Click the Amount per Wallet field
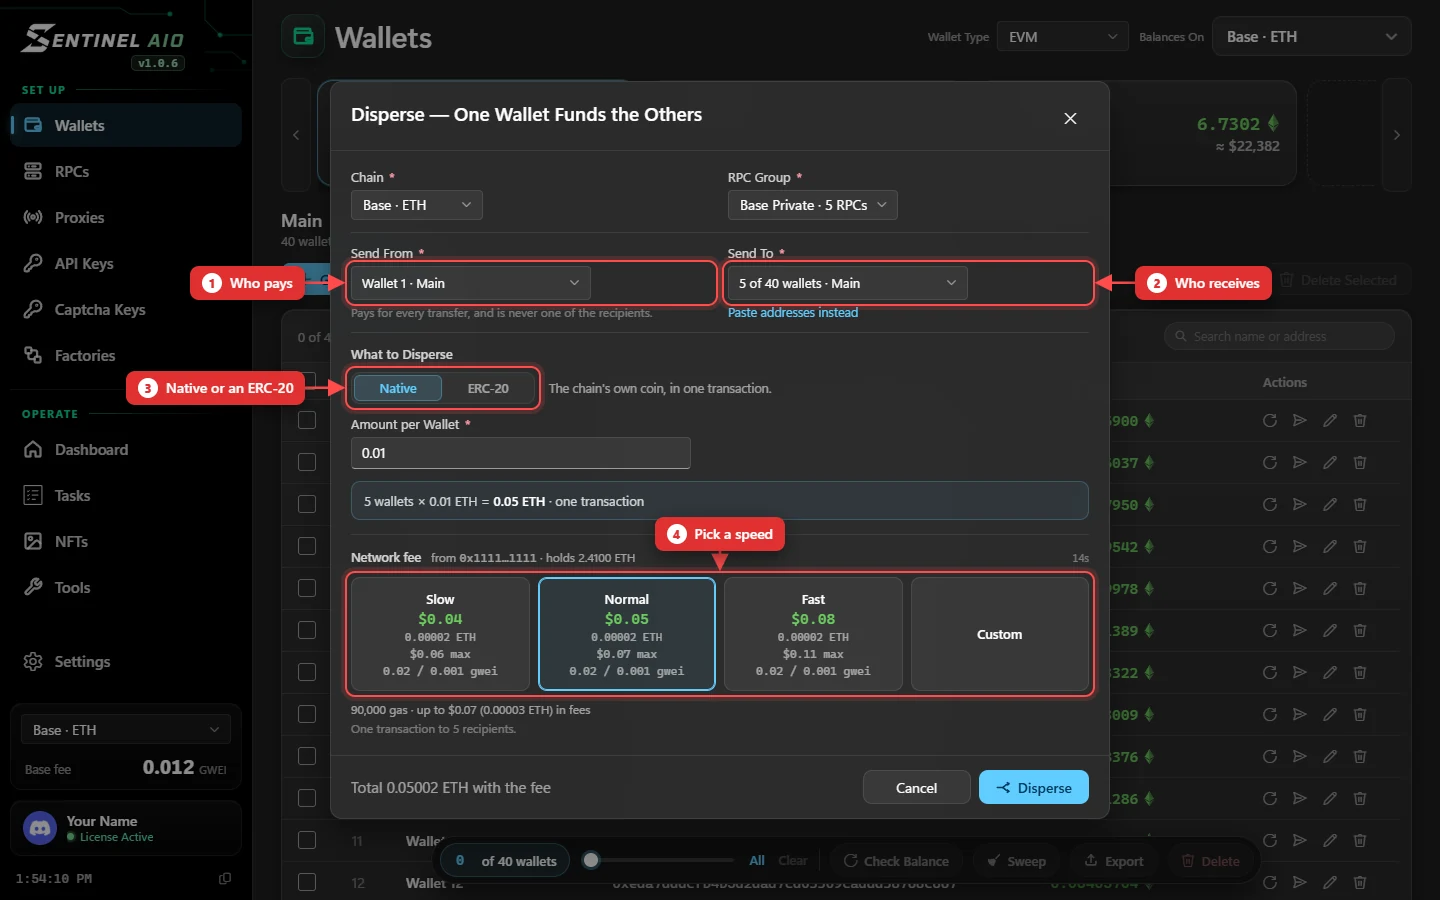 click(521, 453)
